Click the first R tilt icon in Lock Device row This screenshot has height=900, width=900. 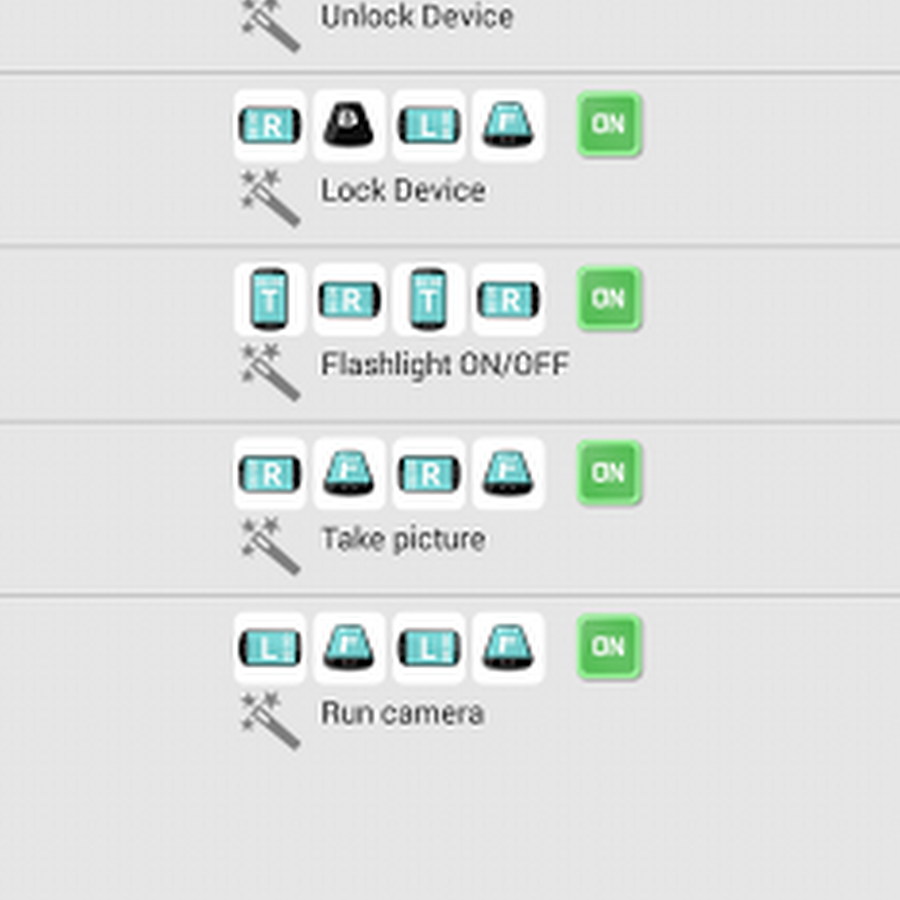(270, 126)
